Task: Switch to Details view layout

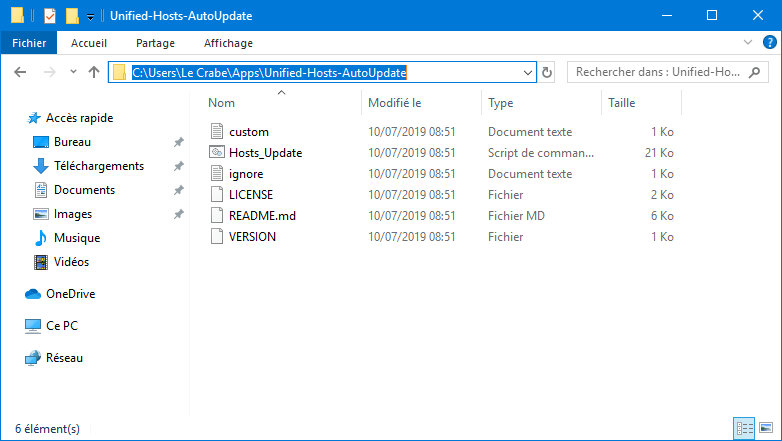Action: coord(744,428)
